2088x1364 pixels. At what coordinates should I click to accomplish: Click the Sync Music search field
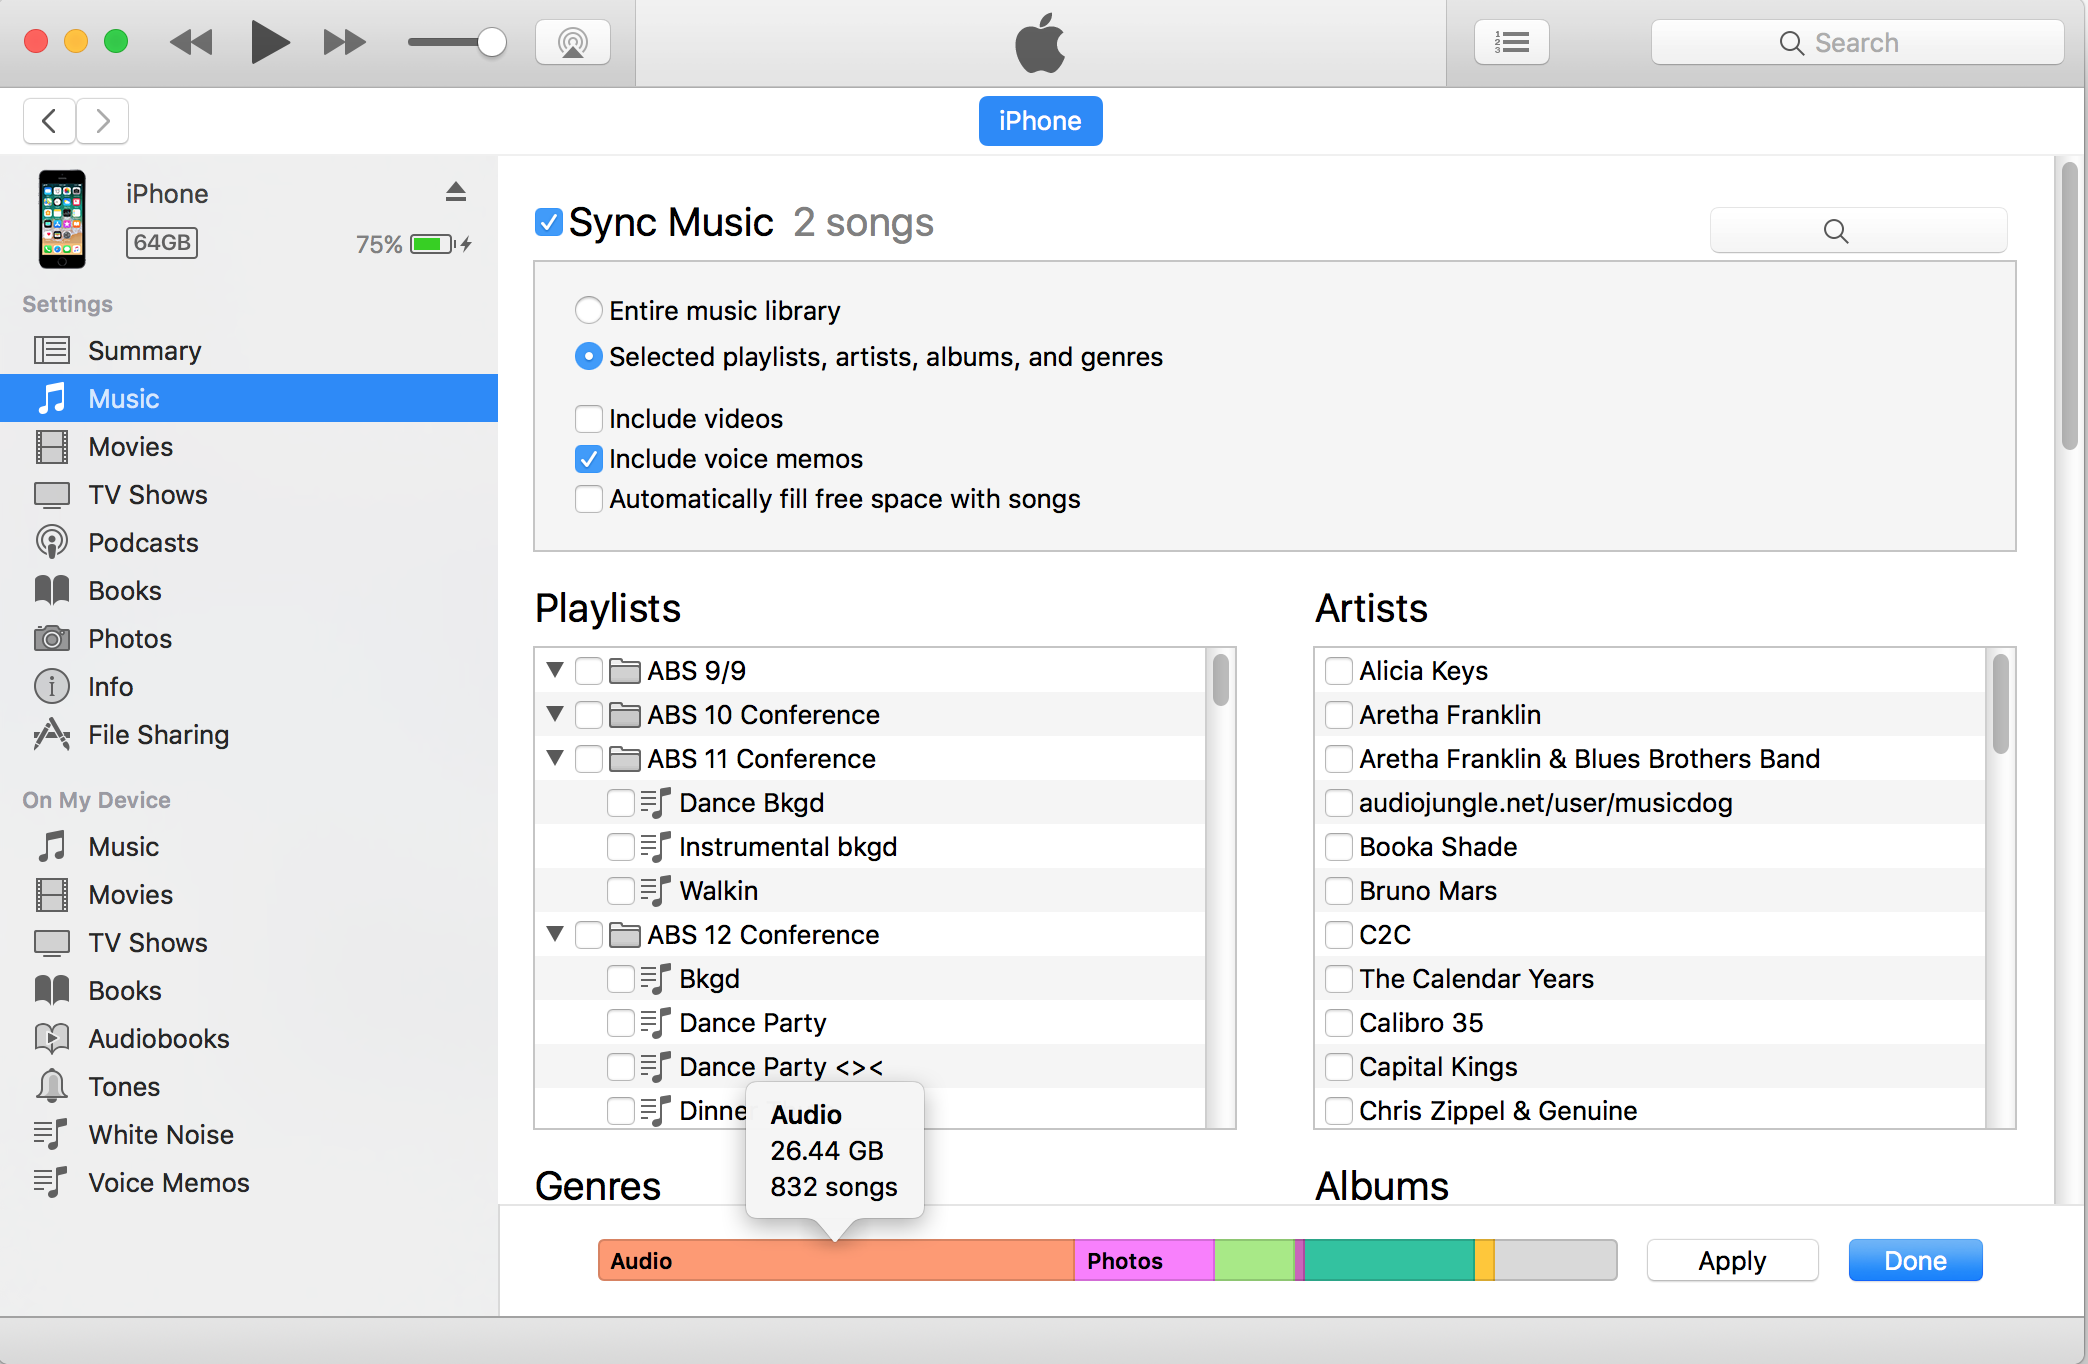pos(1858,230)
